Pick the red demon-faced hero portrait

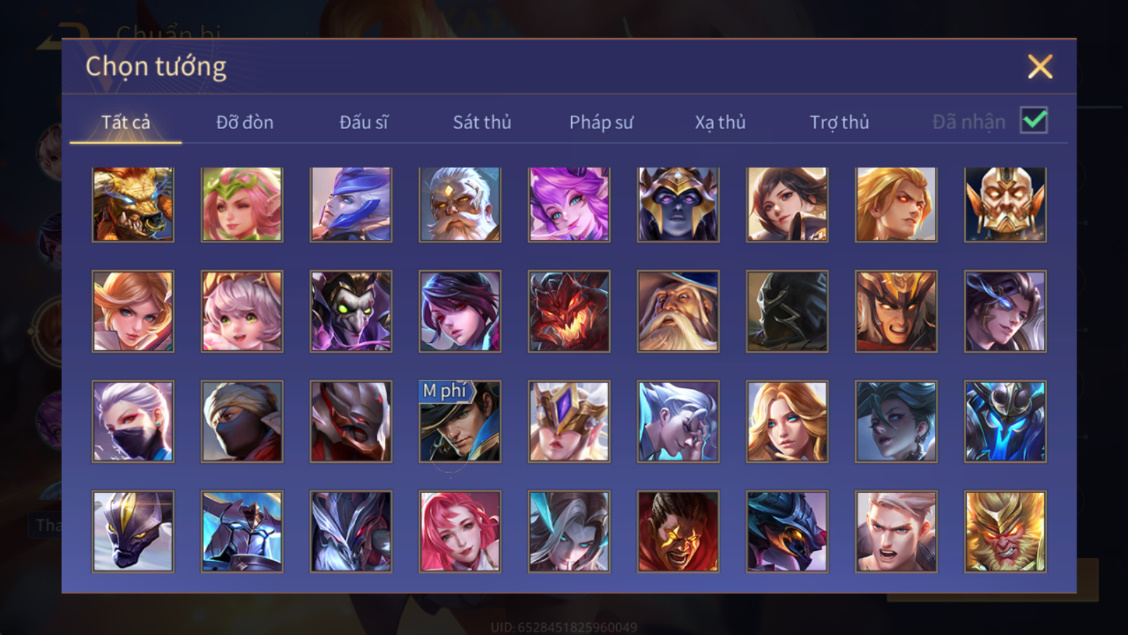569,311
